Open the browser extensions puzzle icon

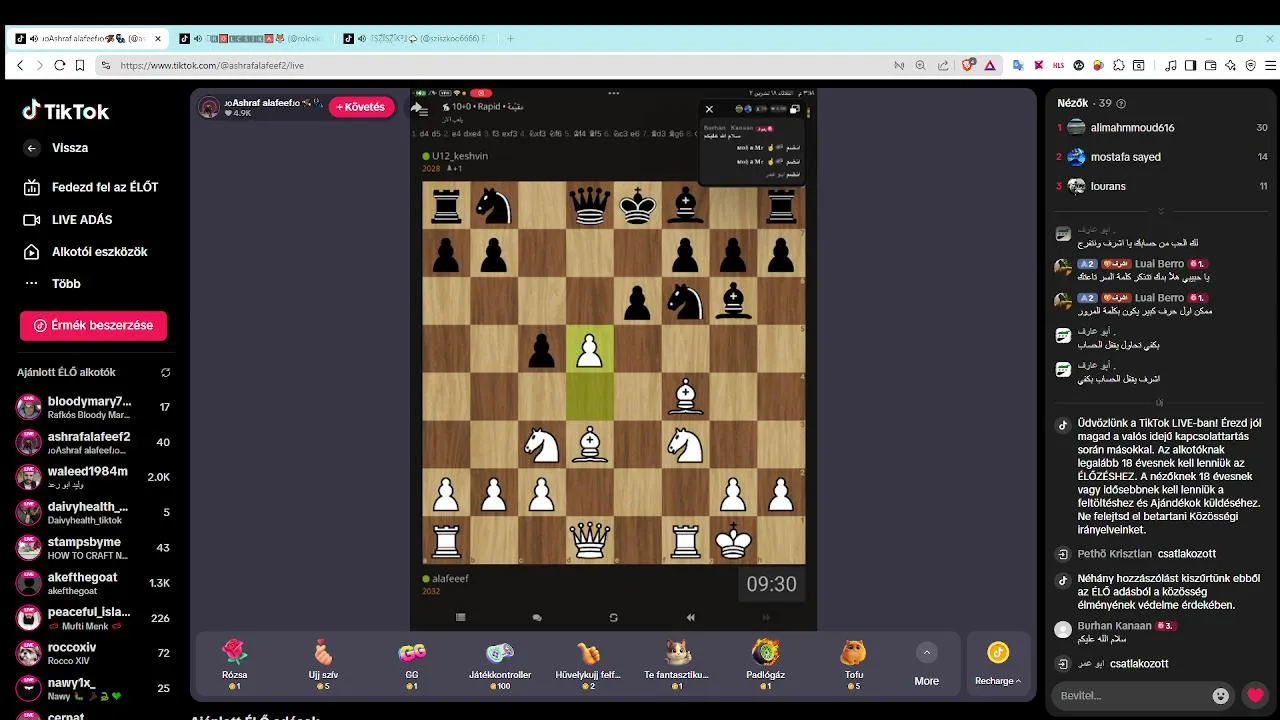pyautogui.click(x=1118, y=65)
